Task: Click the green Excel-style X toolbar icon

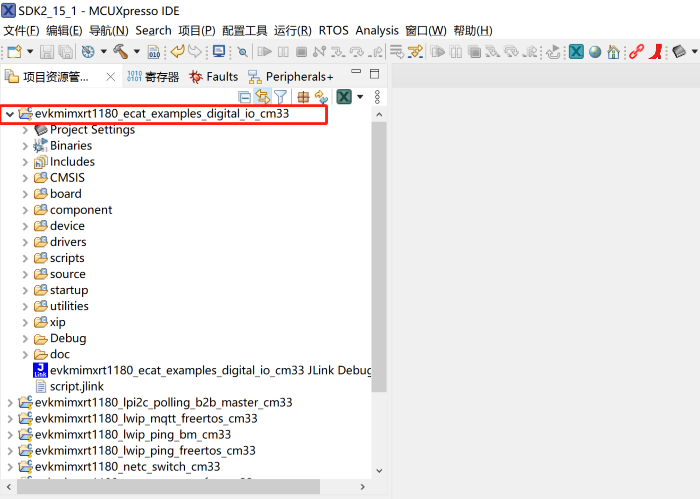Action: tap(577, 51)
